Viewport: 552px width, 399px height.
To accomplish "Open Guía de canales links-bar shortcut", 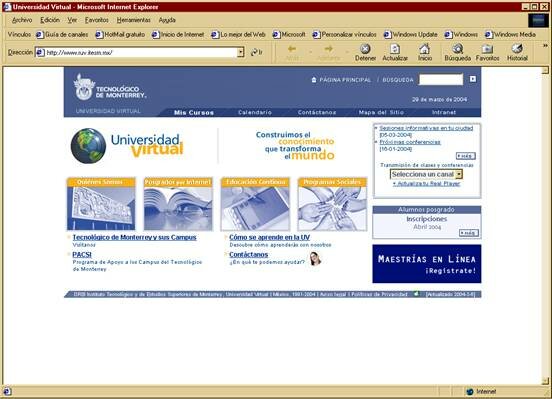I will tap(62, 35).
